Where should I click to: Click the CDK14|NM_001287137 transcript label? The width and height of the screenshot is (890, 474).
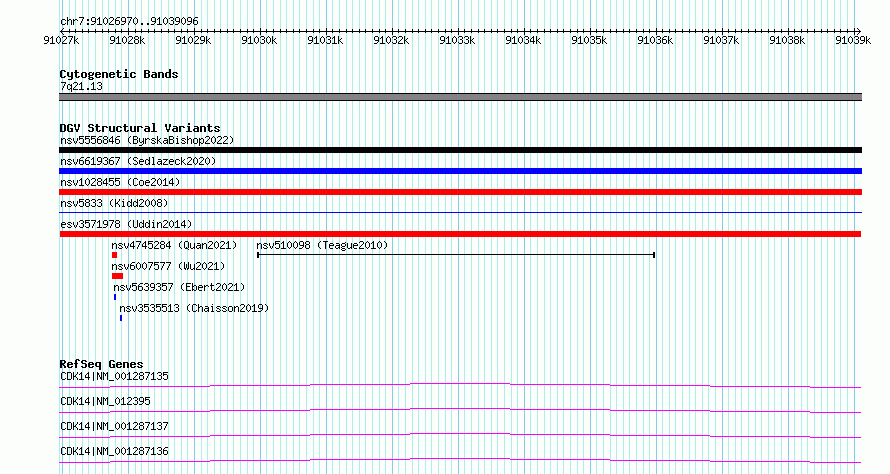(x=114, y=426)
